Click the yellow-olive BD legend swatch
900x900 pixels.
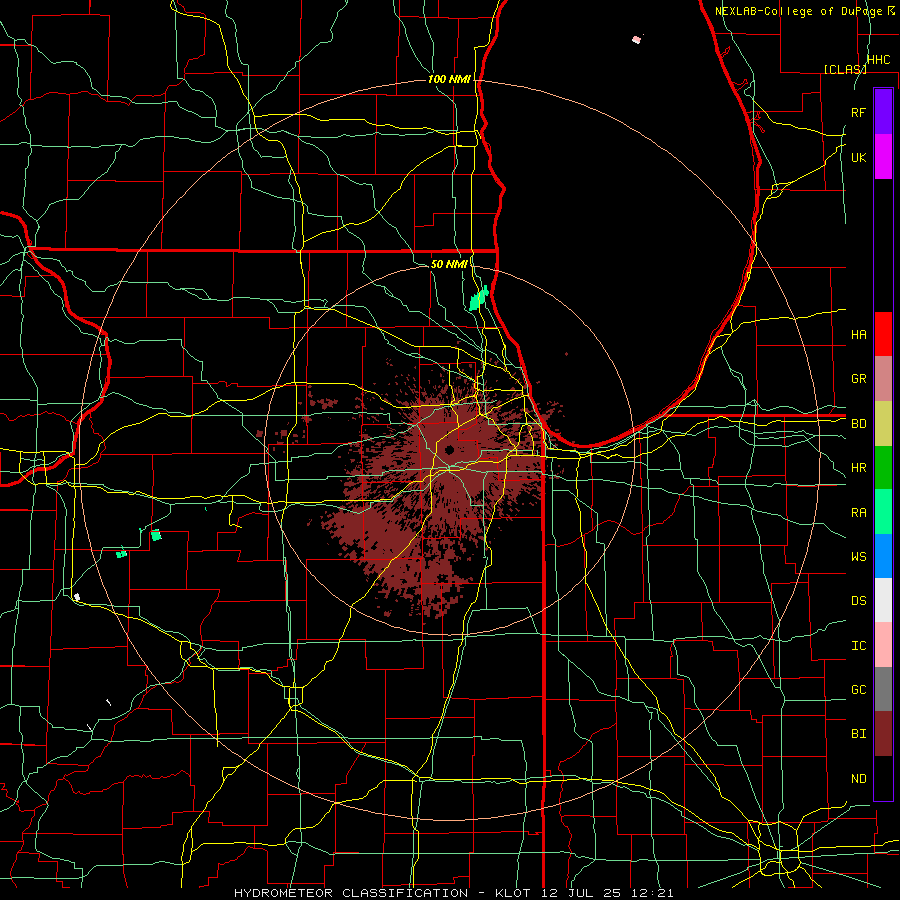[x=883, y=423]
